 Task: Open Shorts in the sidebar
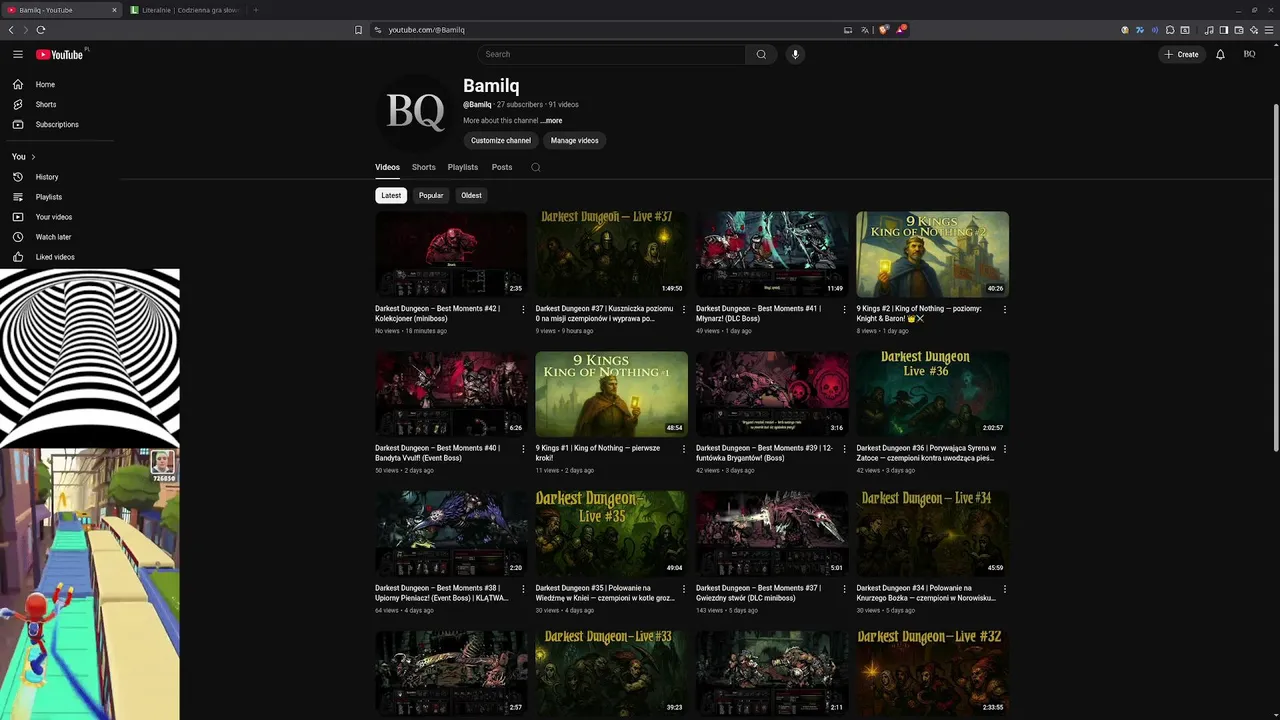coord(58,105)
